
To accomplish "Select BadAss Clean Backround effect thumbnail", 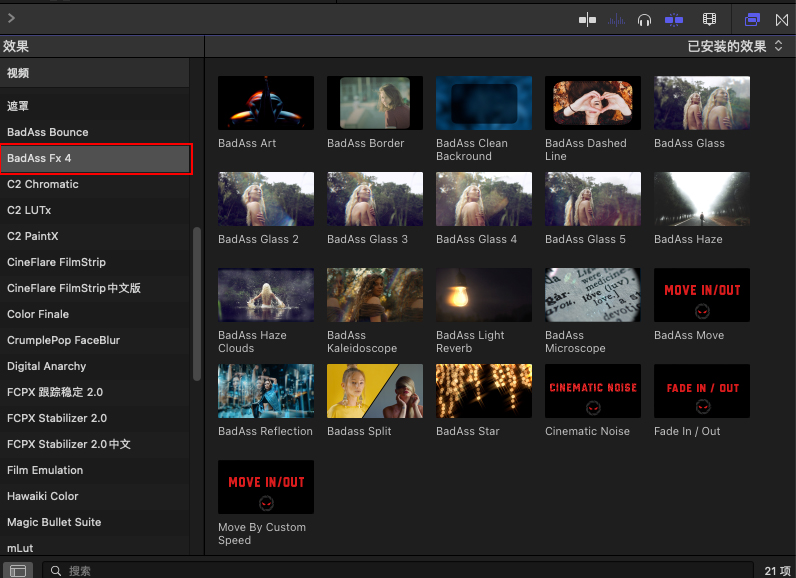I will coord(484,103).
